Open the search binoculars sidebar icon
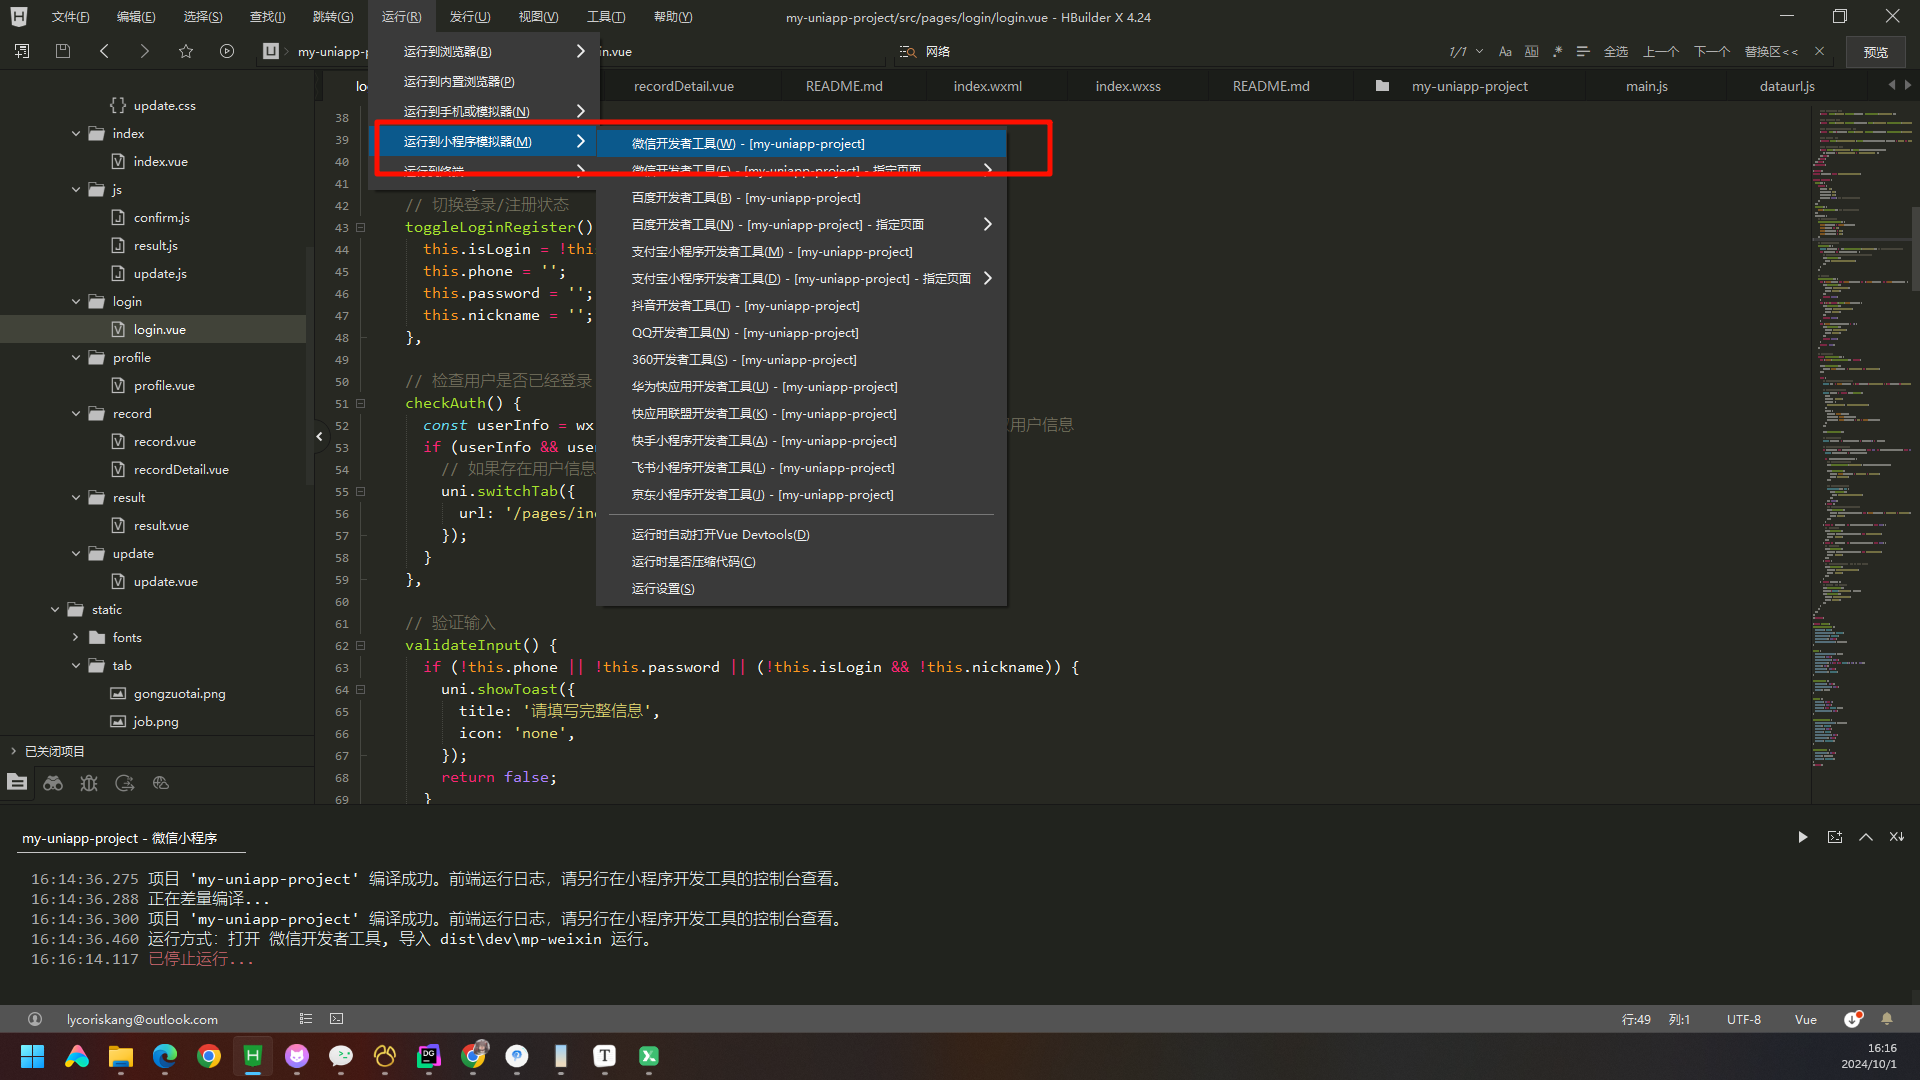The height and width of the screenshot is (1080, 1920). pos(53,783)
